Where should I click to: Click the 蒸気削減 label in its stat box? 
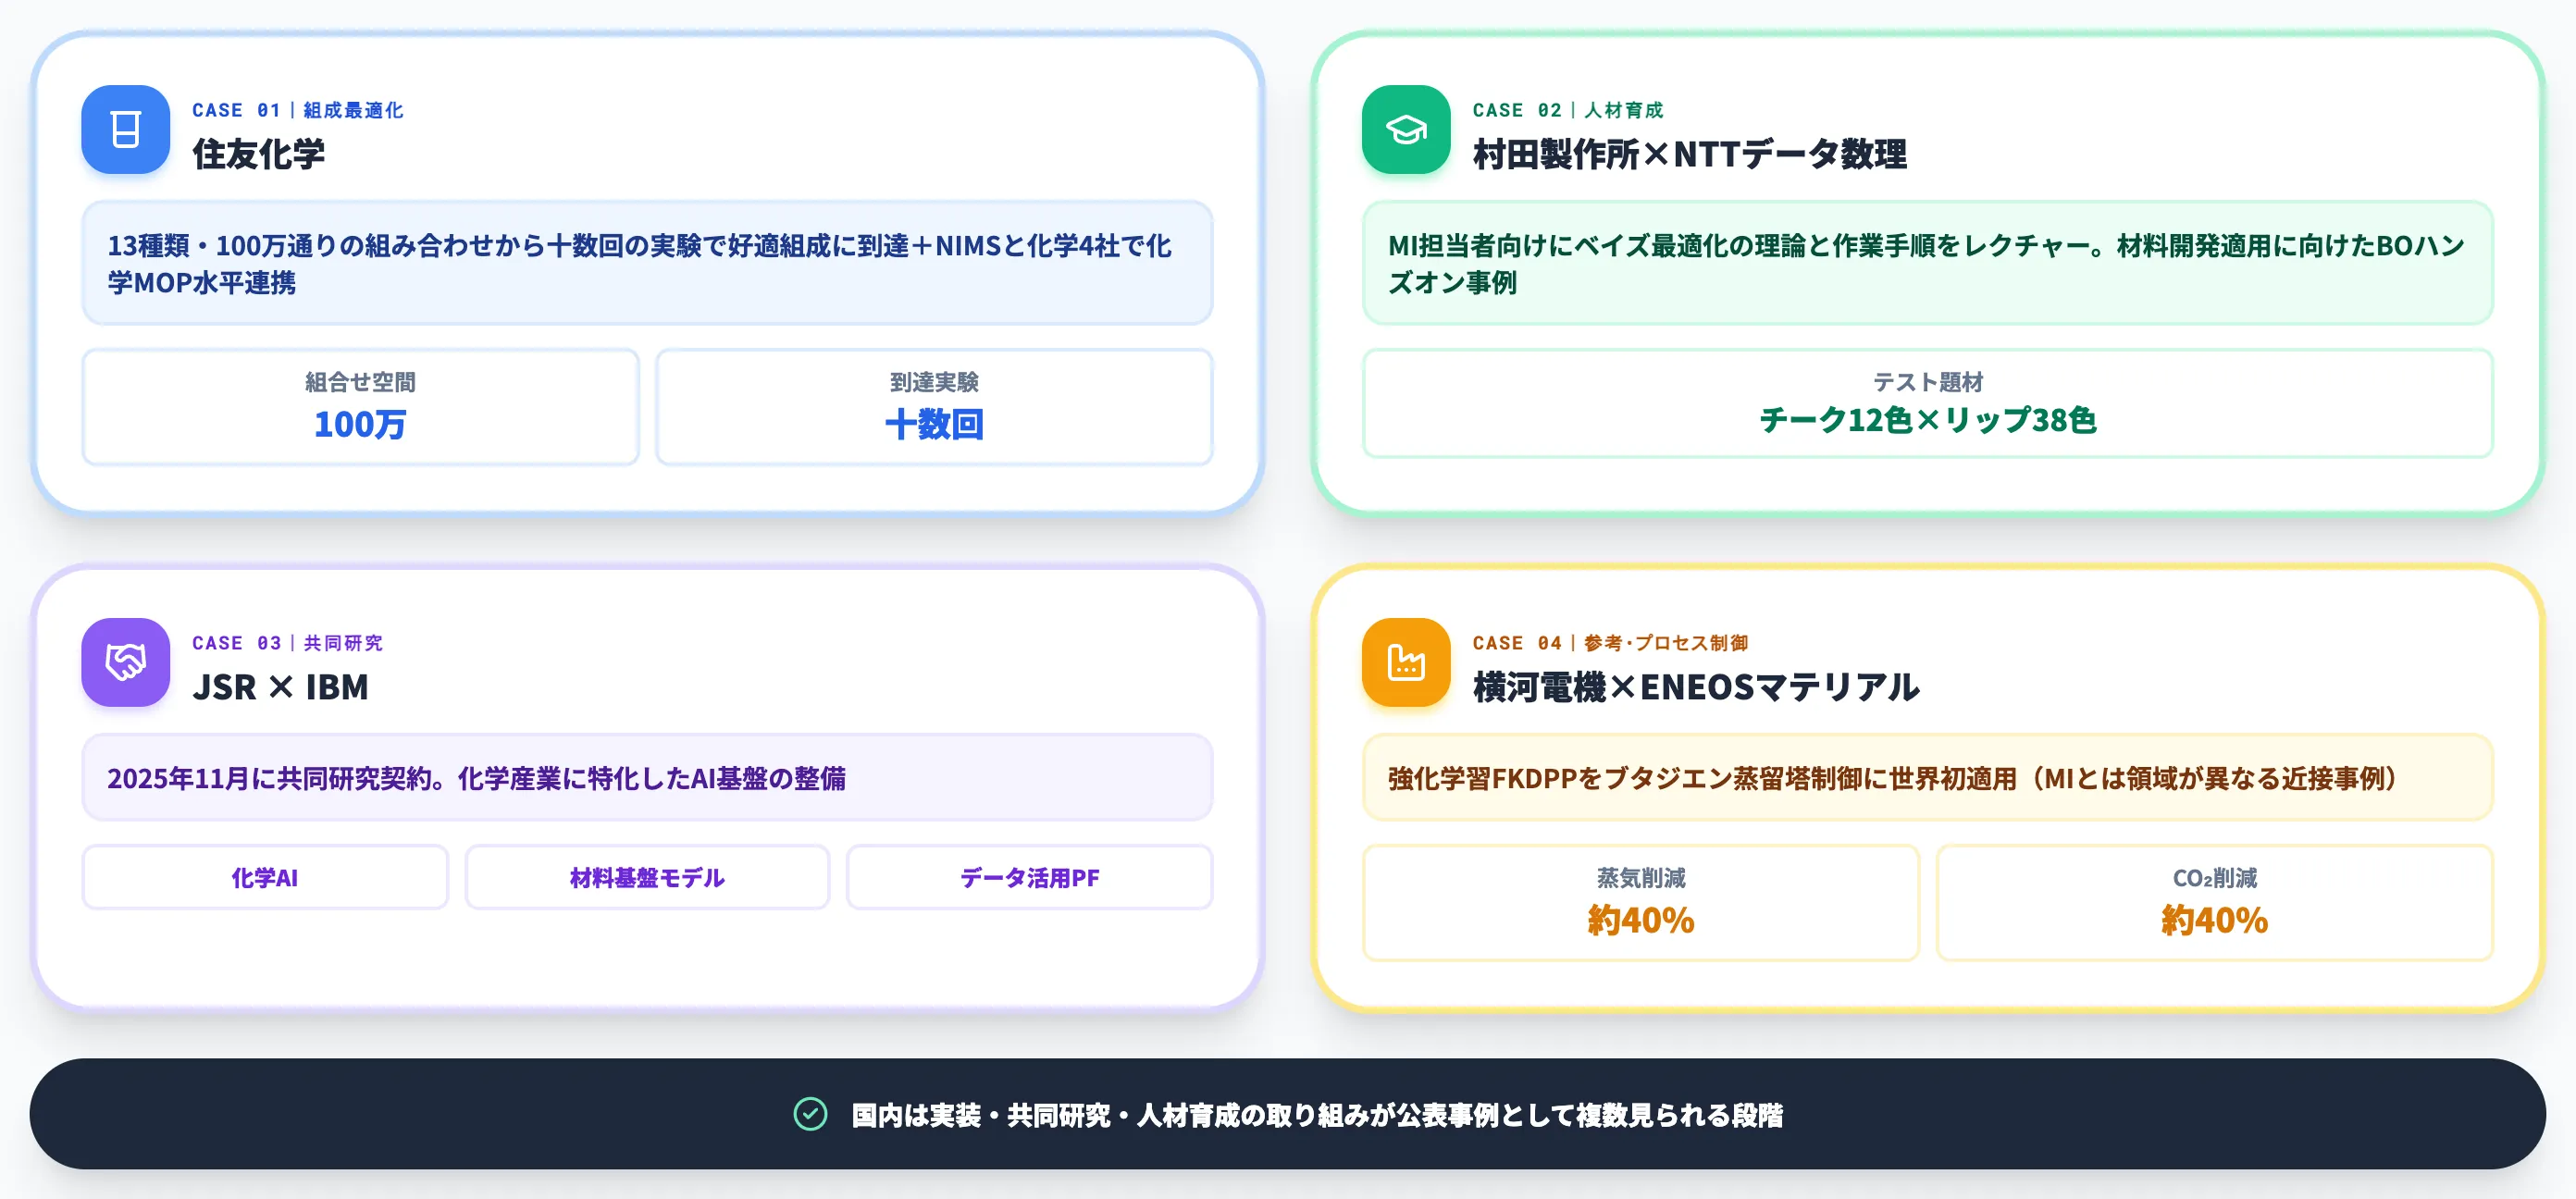1641,878
